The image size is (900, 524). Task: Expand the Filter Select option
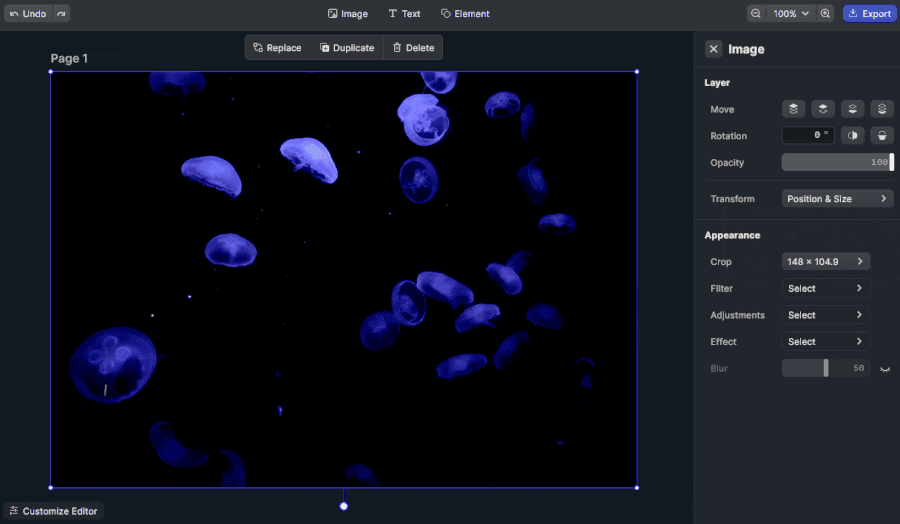pos(825,289)
